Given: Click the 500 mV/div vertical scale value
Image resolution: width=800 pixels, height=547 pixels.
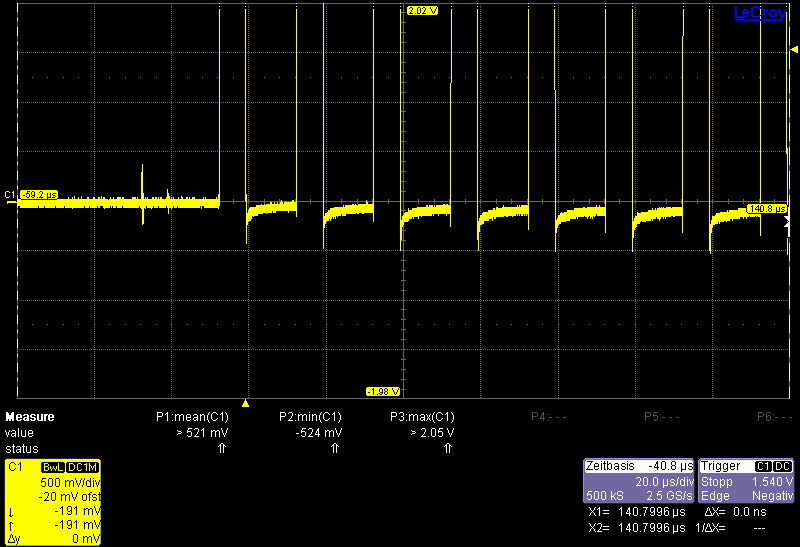Looking at the screenshot, I should click(x=74, y=482).
